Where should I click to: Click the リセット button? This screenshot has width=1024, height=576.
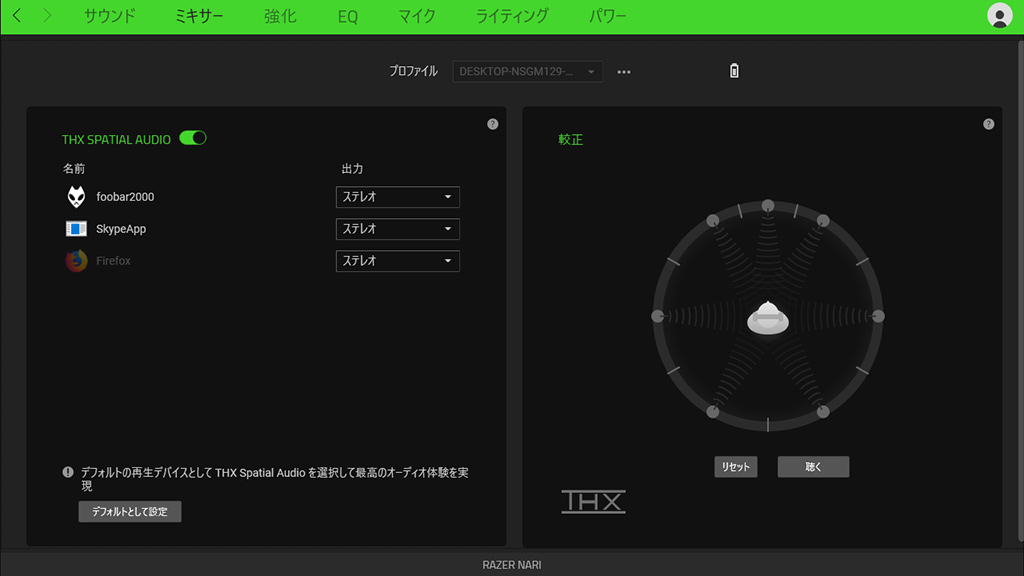(735, 466)
